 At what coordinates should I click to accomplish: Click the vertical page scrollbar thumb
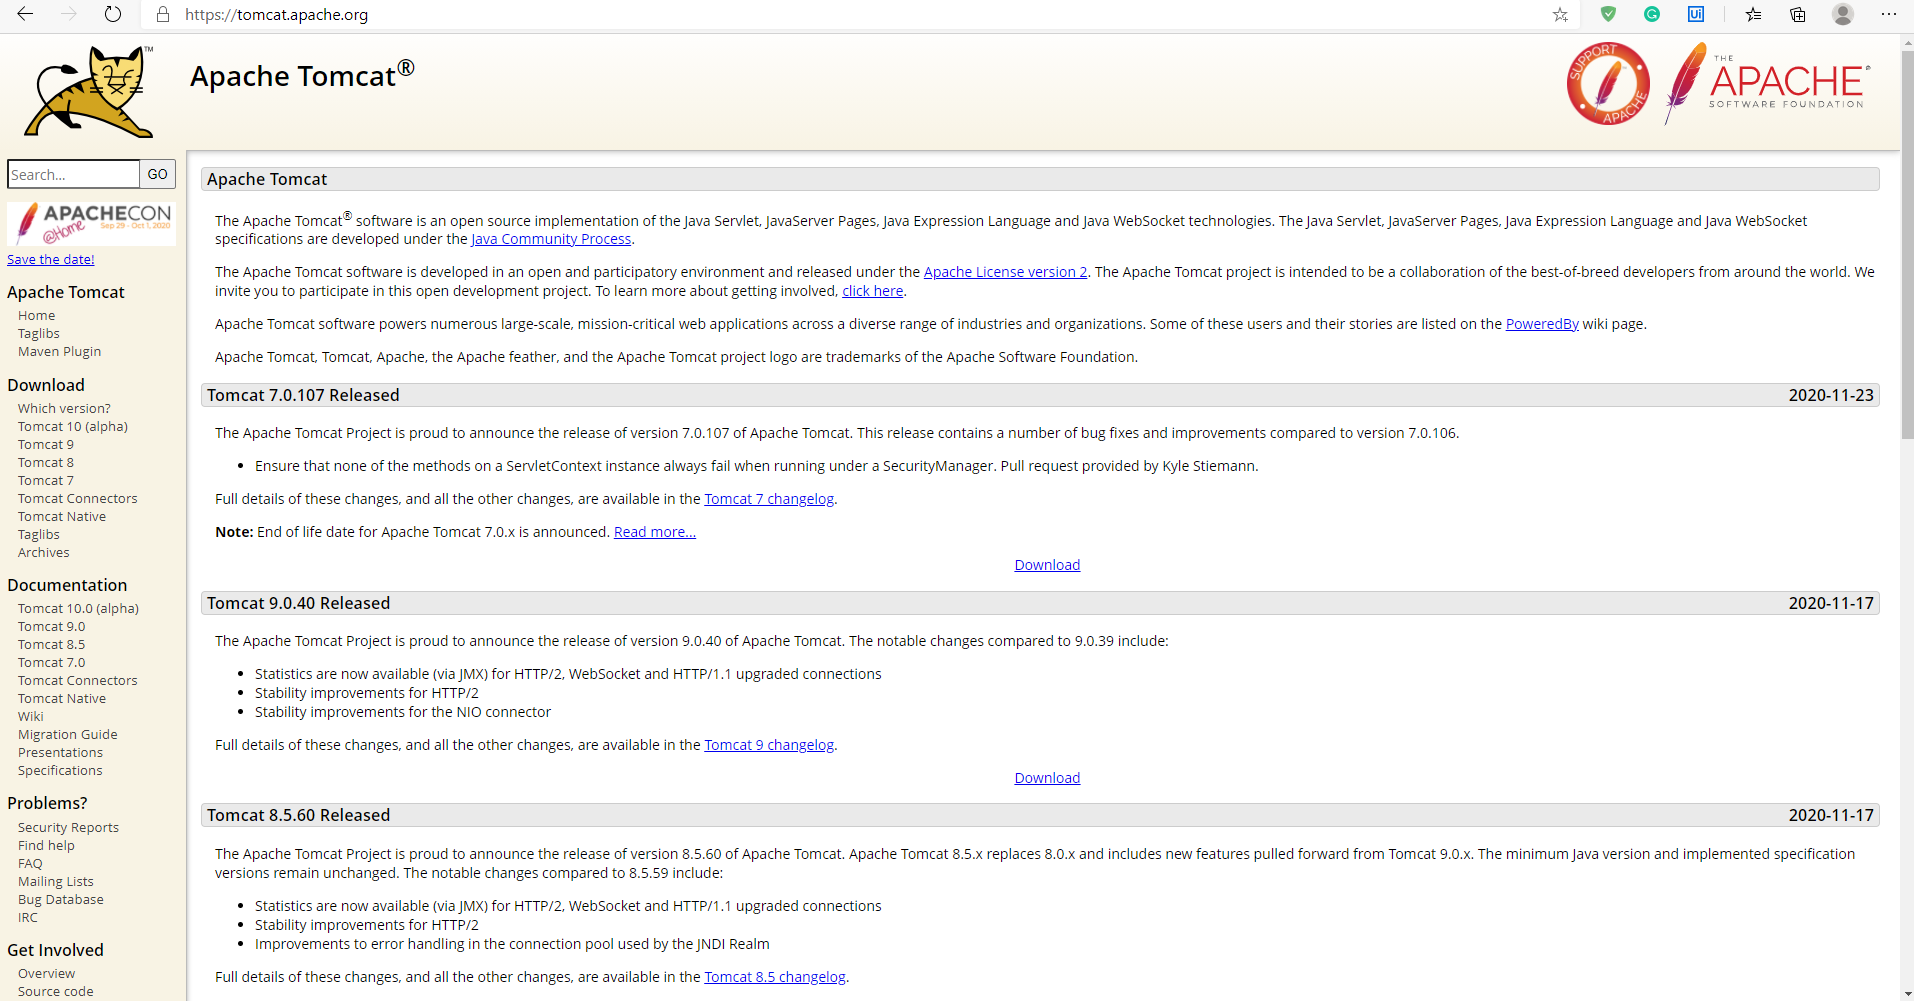click(1907, 245)
